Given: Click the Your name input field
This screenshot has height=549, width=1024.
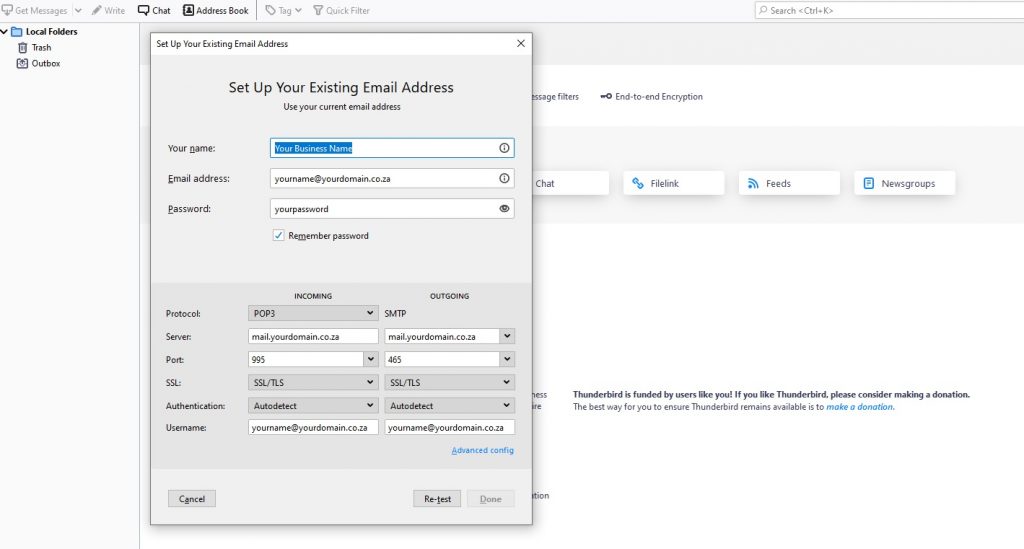Looking at the screenshot, I should click(x=392, y=148).
